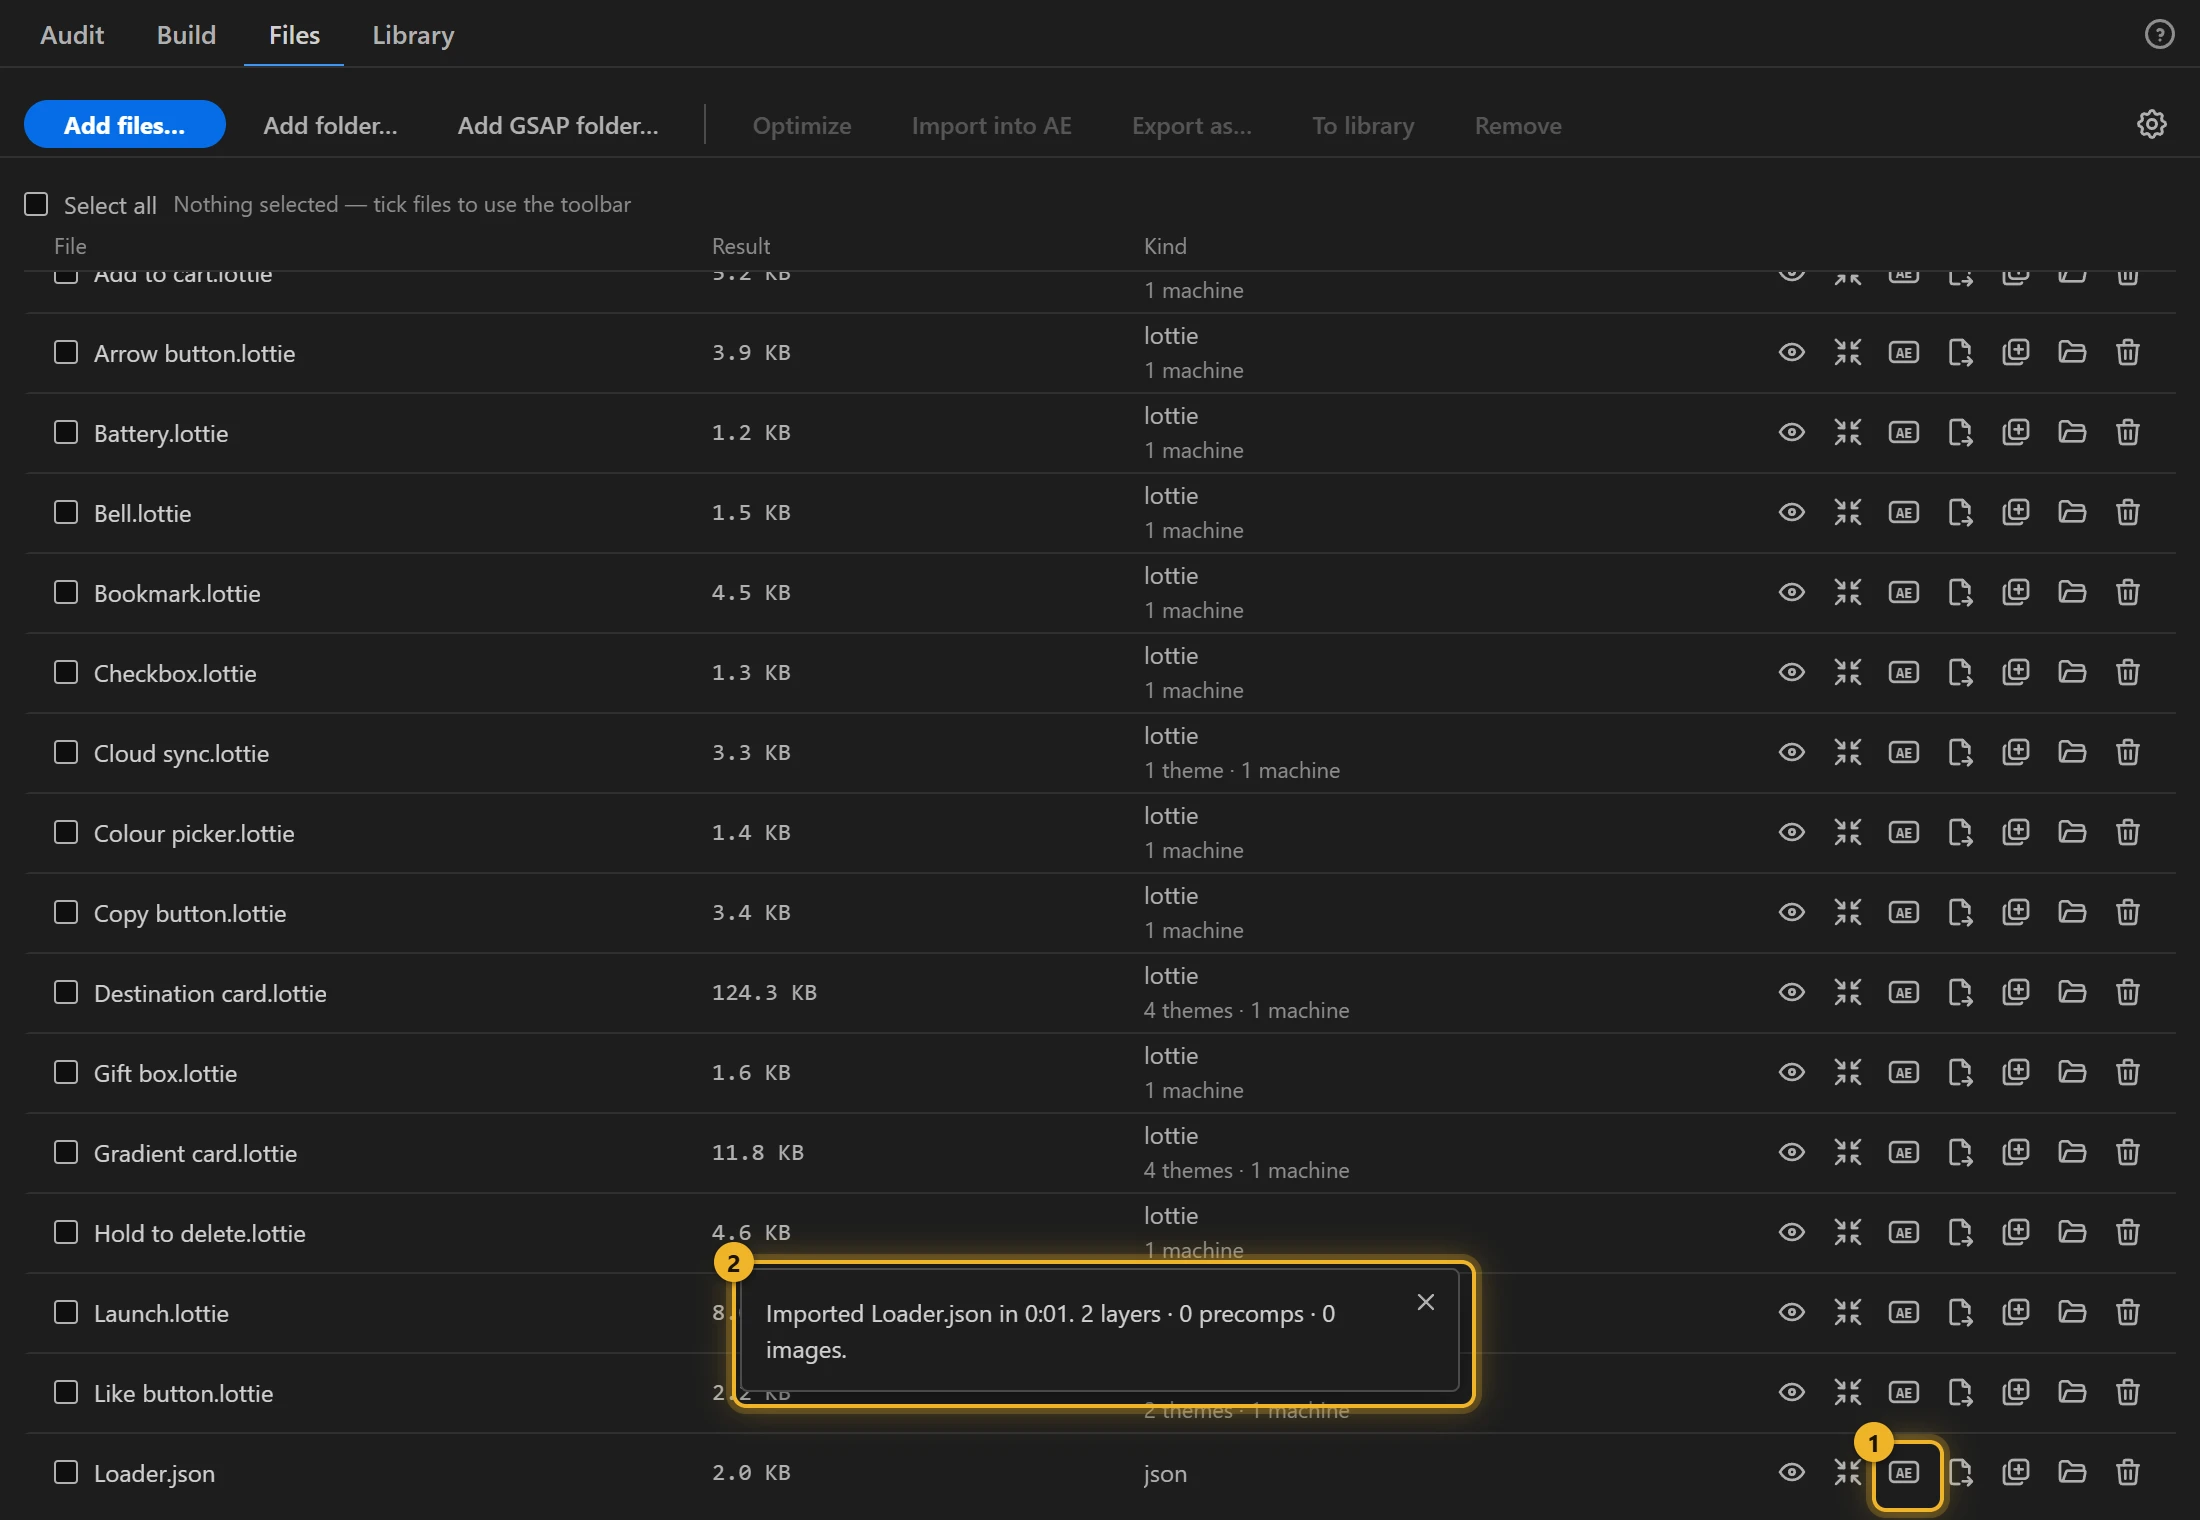Optimize Bell.lottie using its compress icon
Screen dimensions: 2200x1520
(x=1848, y=512)
